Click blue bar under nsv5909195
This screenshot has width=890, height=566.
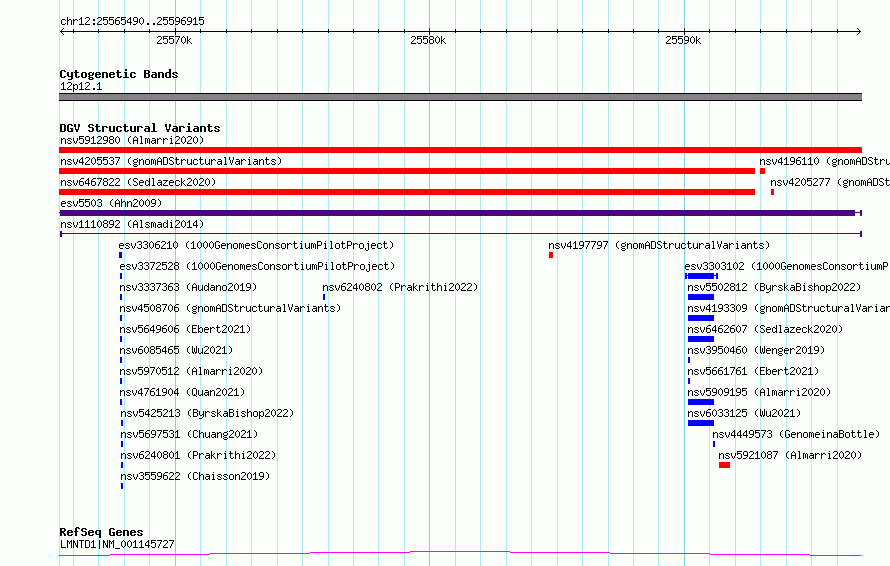(x=701, y=402)
